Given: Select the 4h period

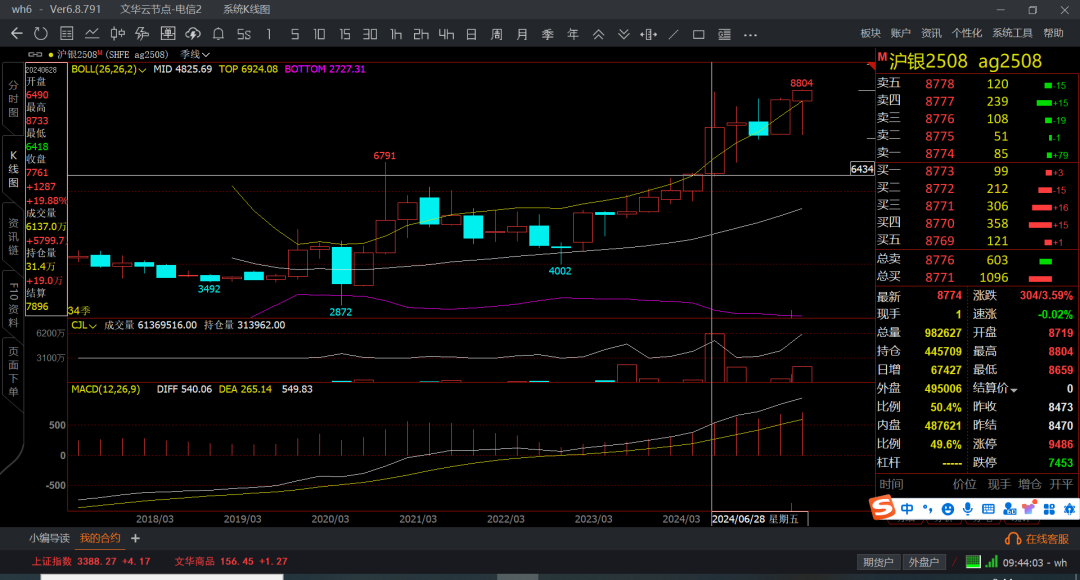Looking at the screenshot, I should coord(446,34).
